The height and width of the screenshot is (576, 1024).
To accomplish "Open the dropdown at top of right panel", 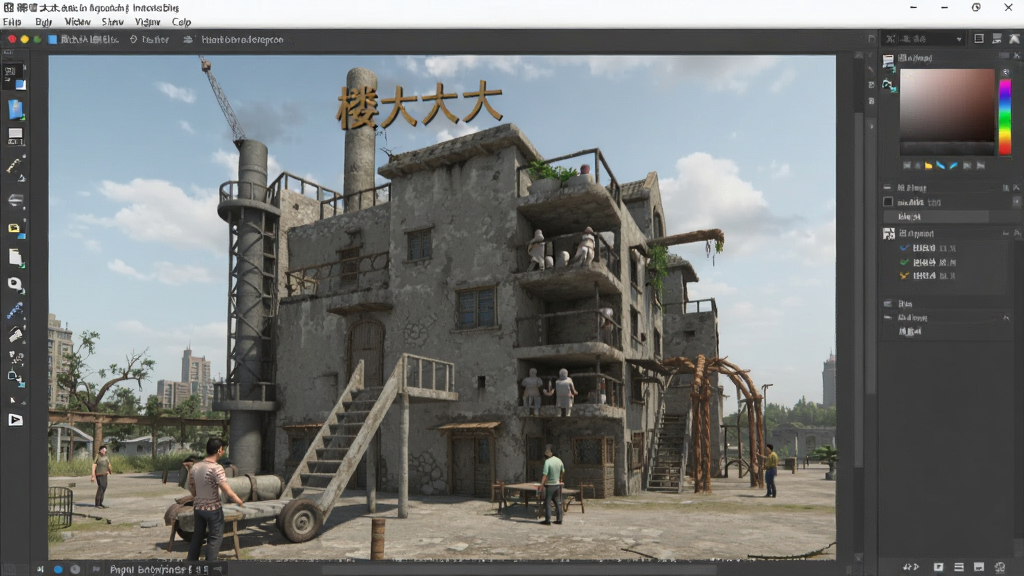I will [x=923, y=39].
